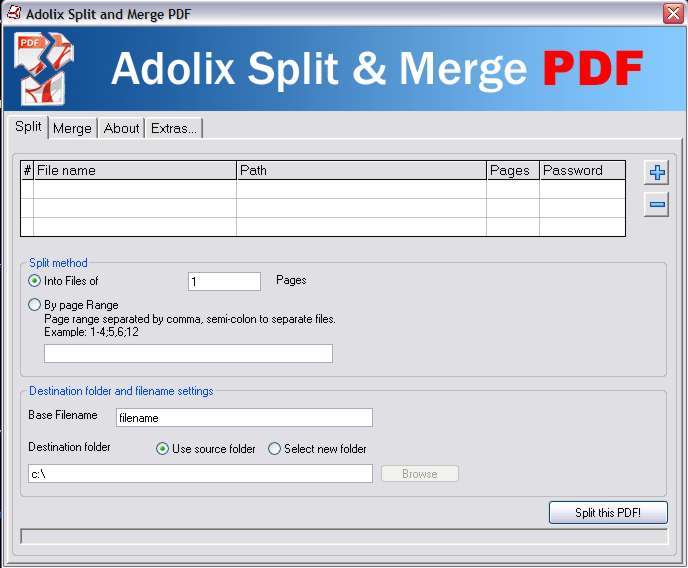Click the Adolix PDF logo in banner
This screenshot has height=568, width=688.
tap(44, 69)
